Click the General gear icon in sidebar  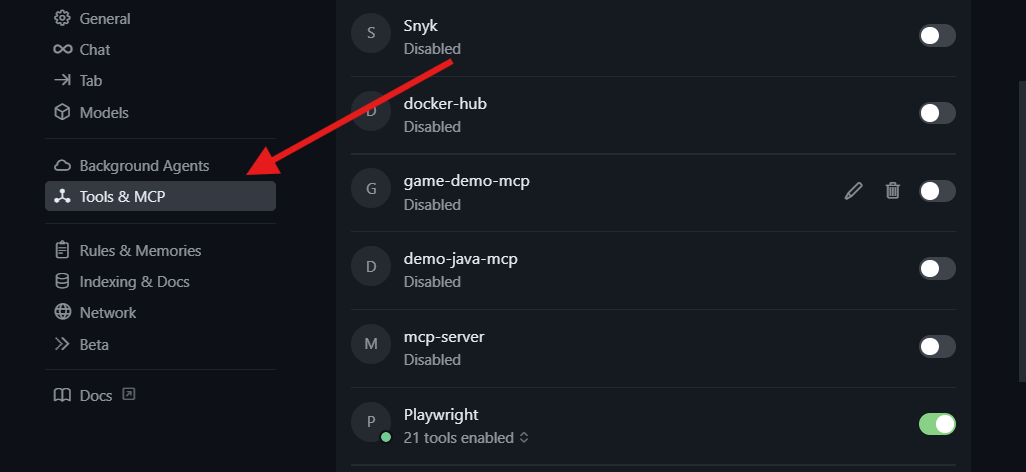click(62, 18)
